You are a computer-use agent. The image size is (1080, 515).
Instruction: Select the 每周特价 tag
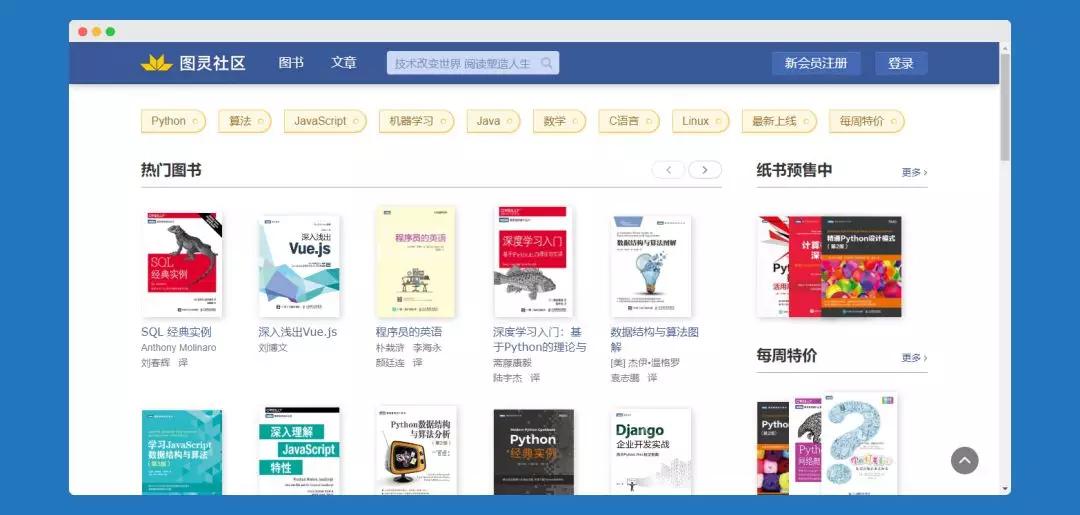click(x=866, y=121)
